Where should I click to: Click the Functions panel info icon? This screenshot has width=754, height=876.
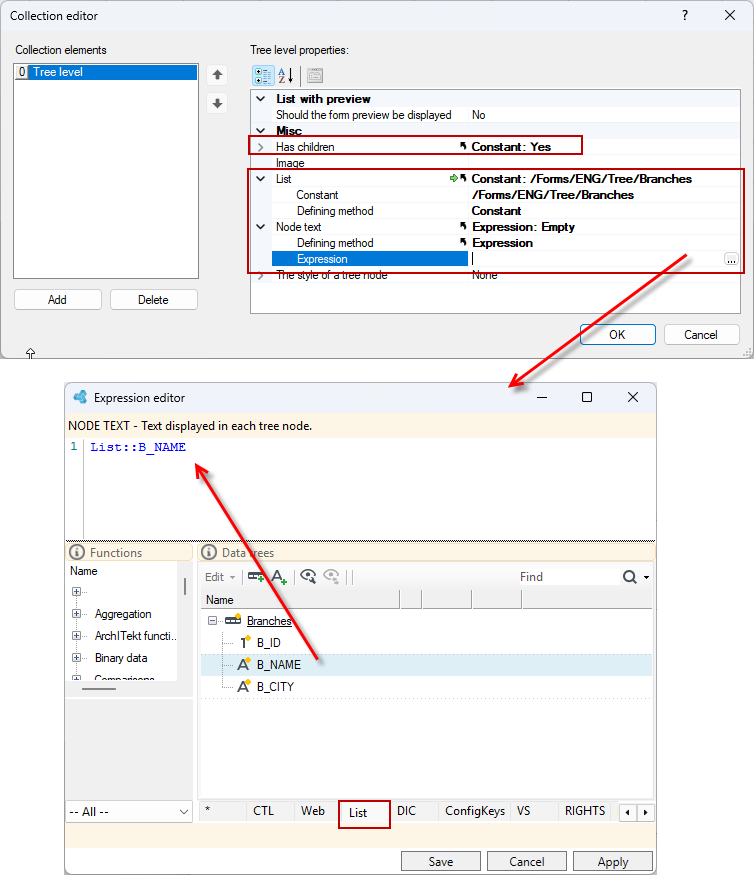[77, 553]
